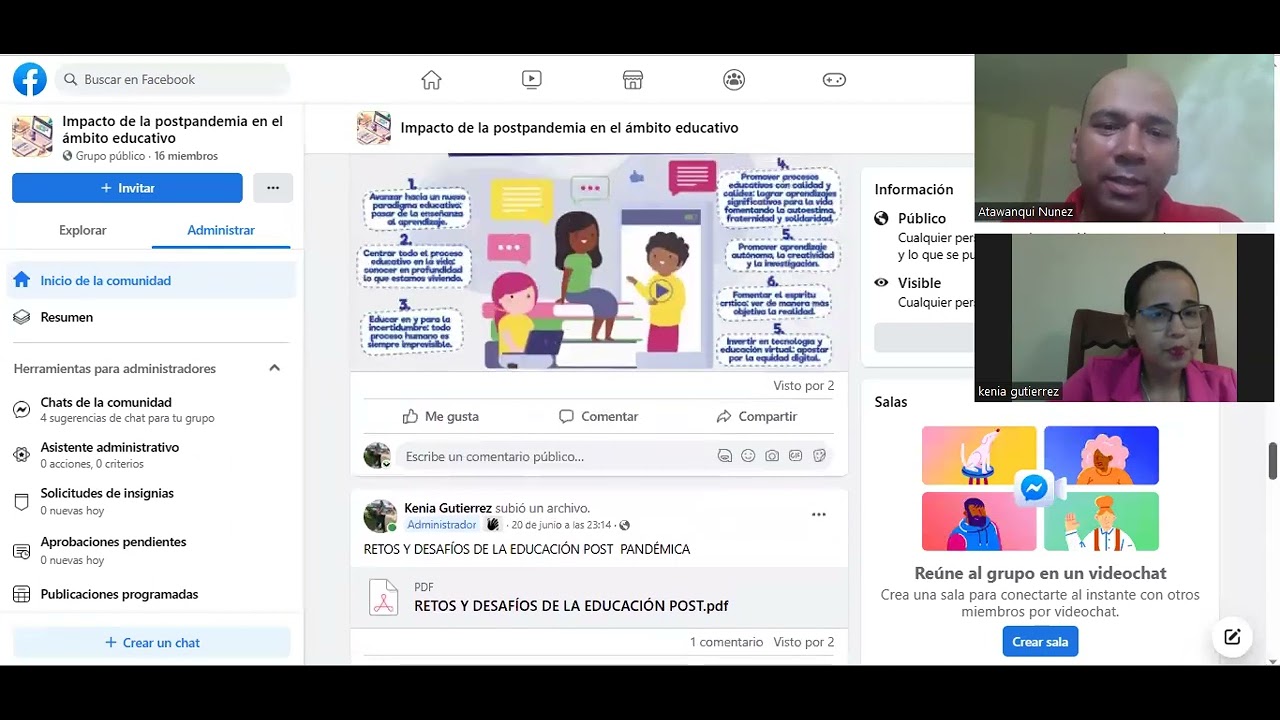This screenshot has width=1280, height=720.
Task: Click the Compartir button
Action: (x=757, y=416)
